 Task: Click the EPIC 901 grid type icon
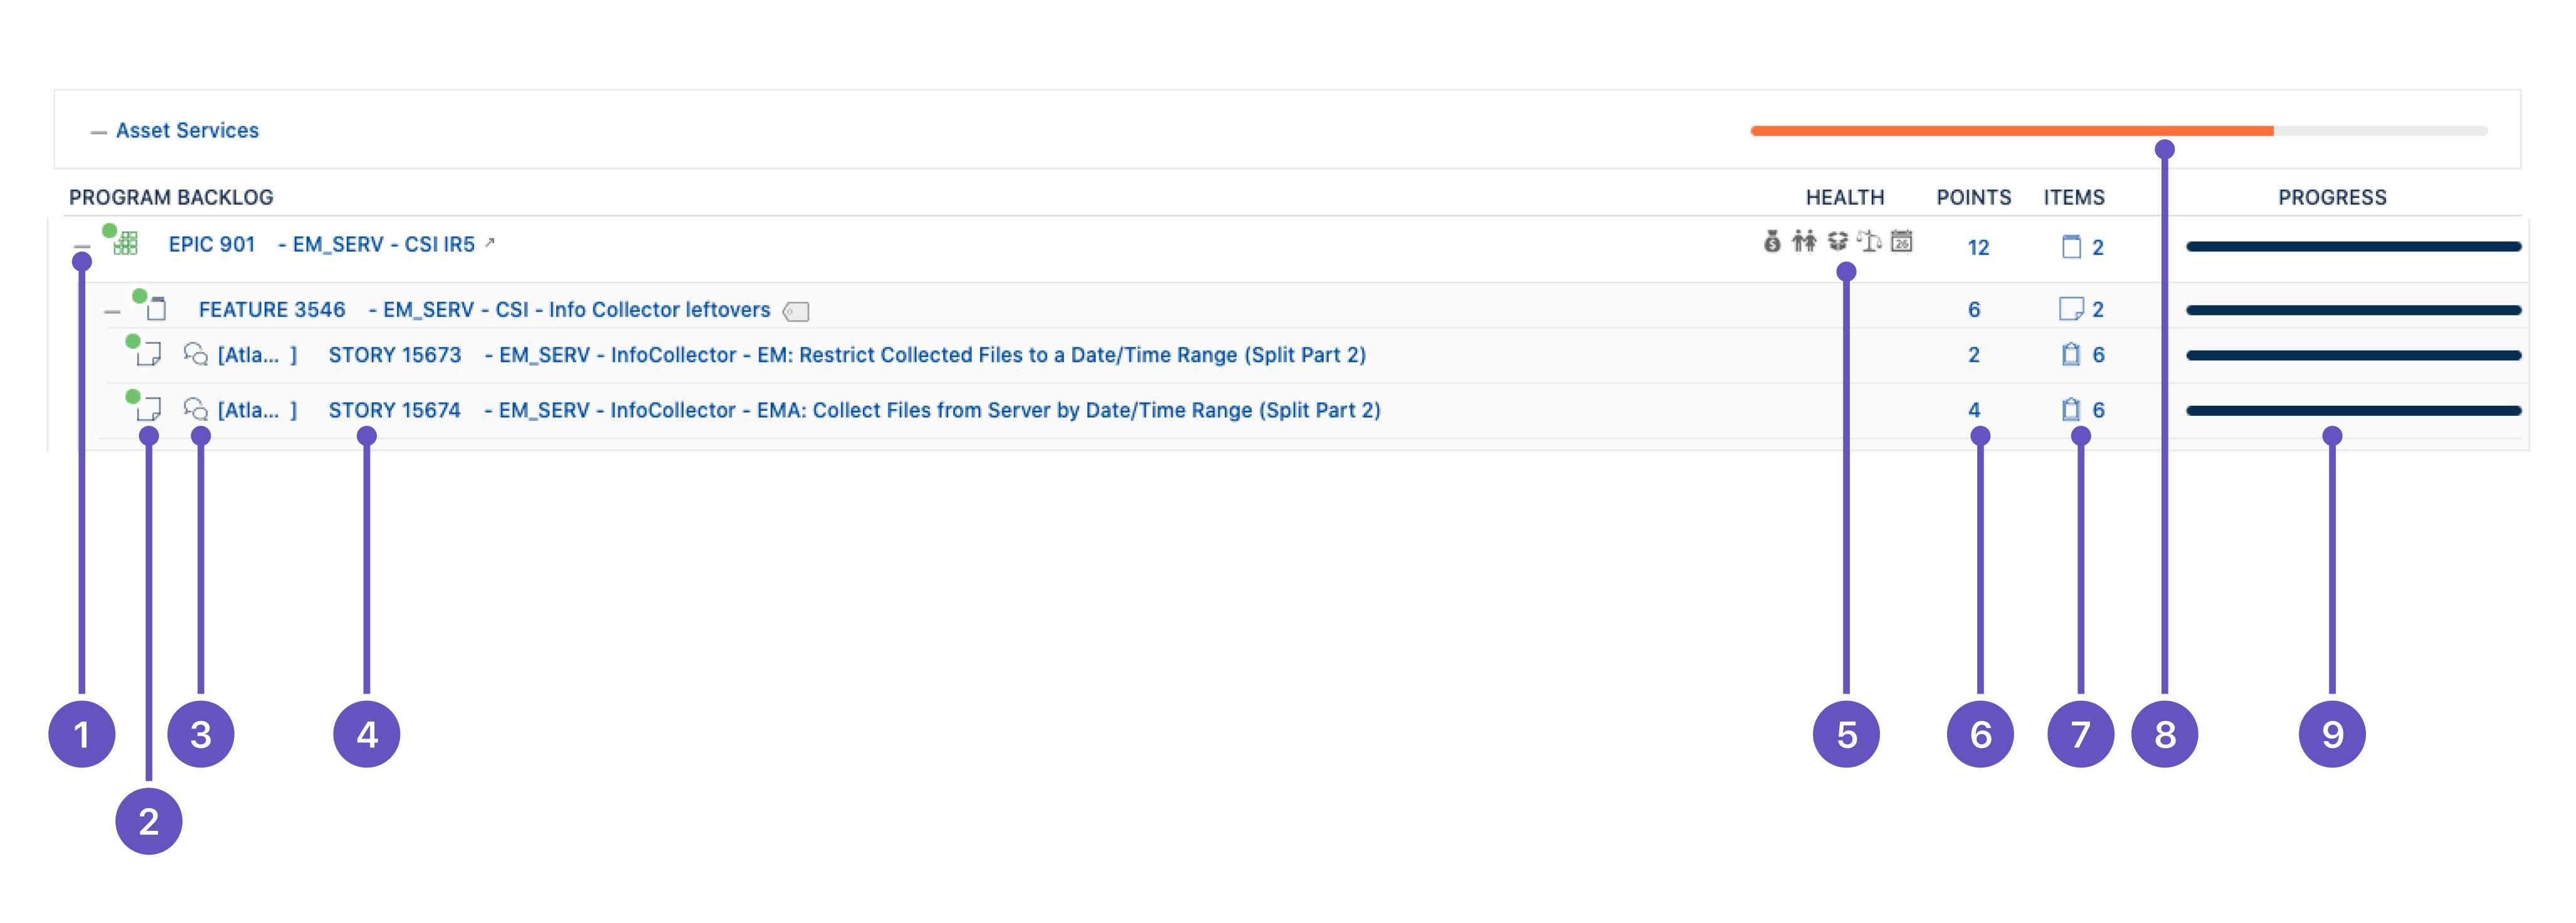tap(126, 244)
